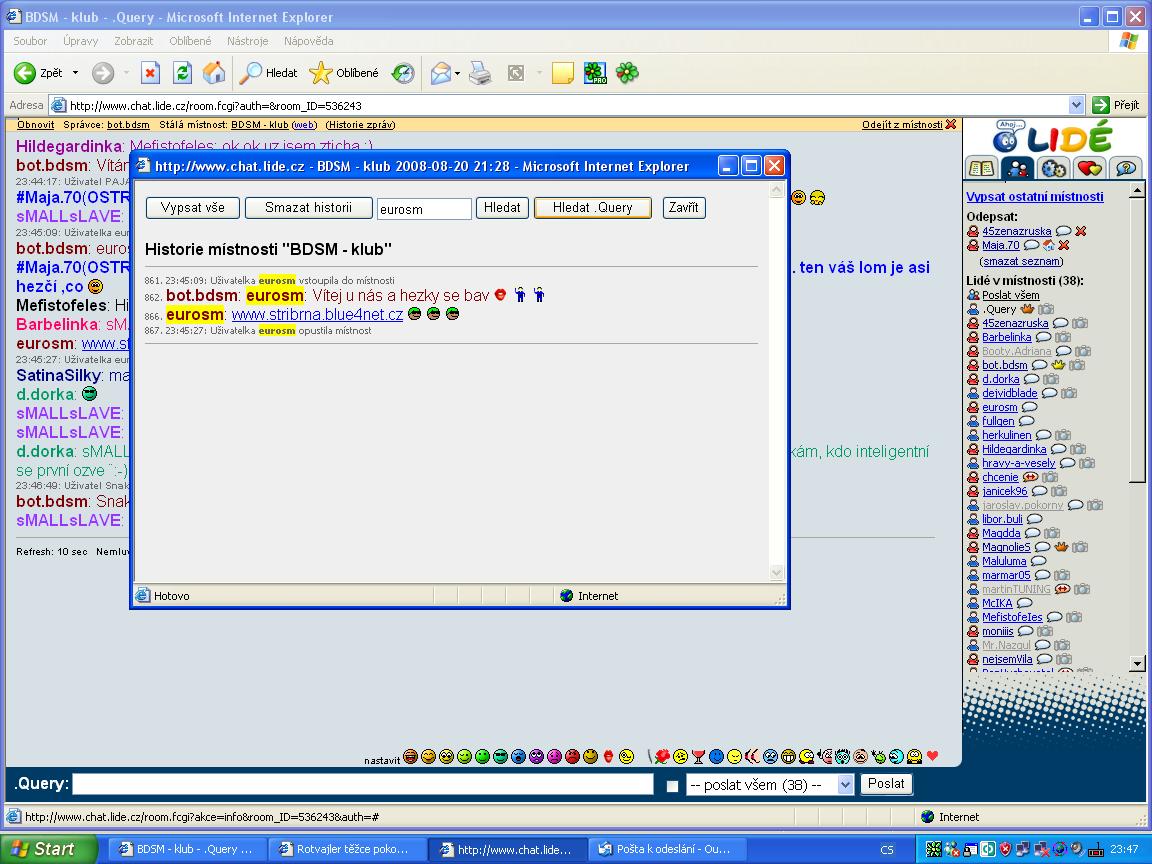Expand the address bar dropdown arrow

point(1076,105)
